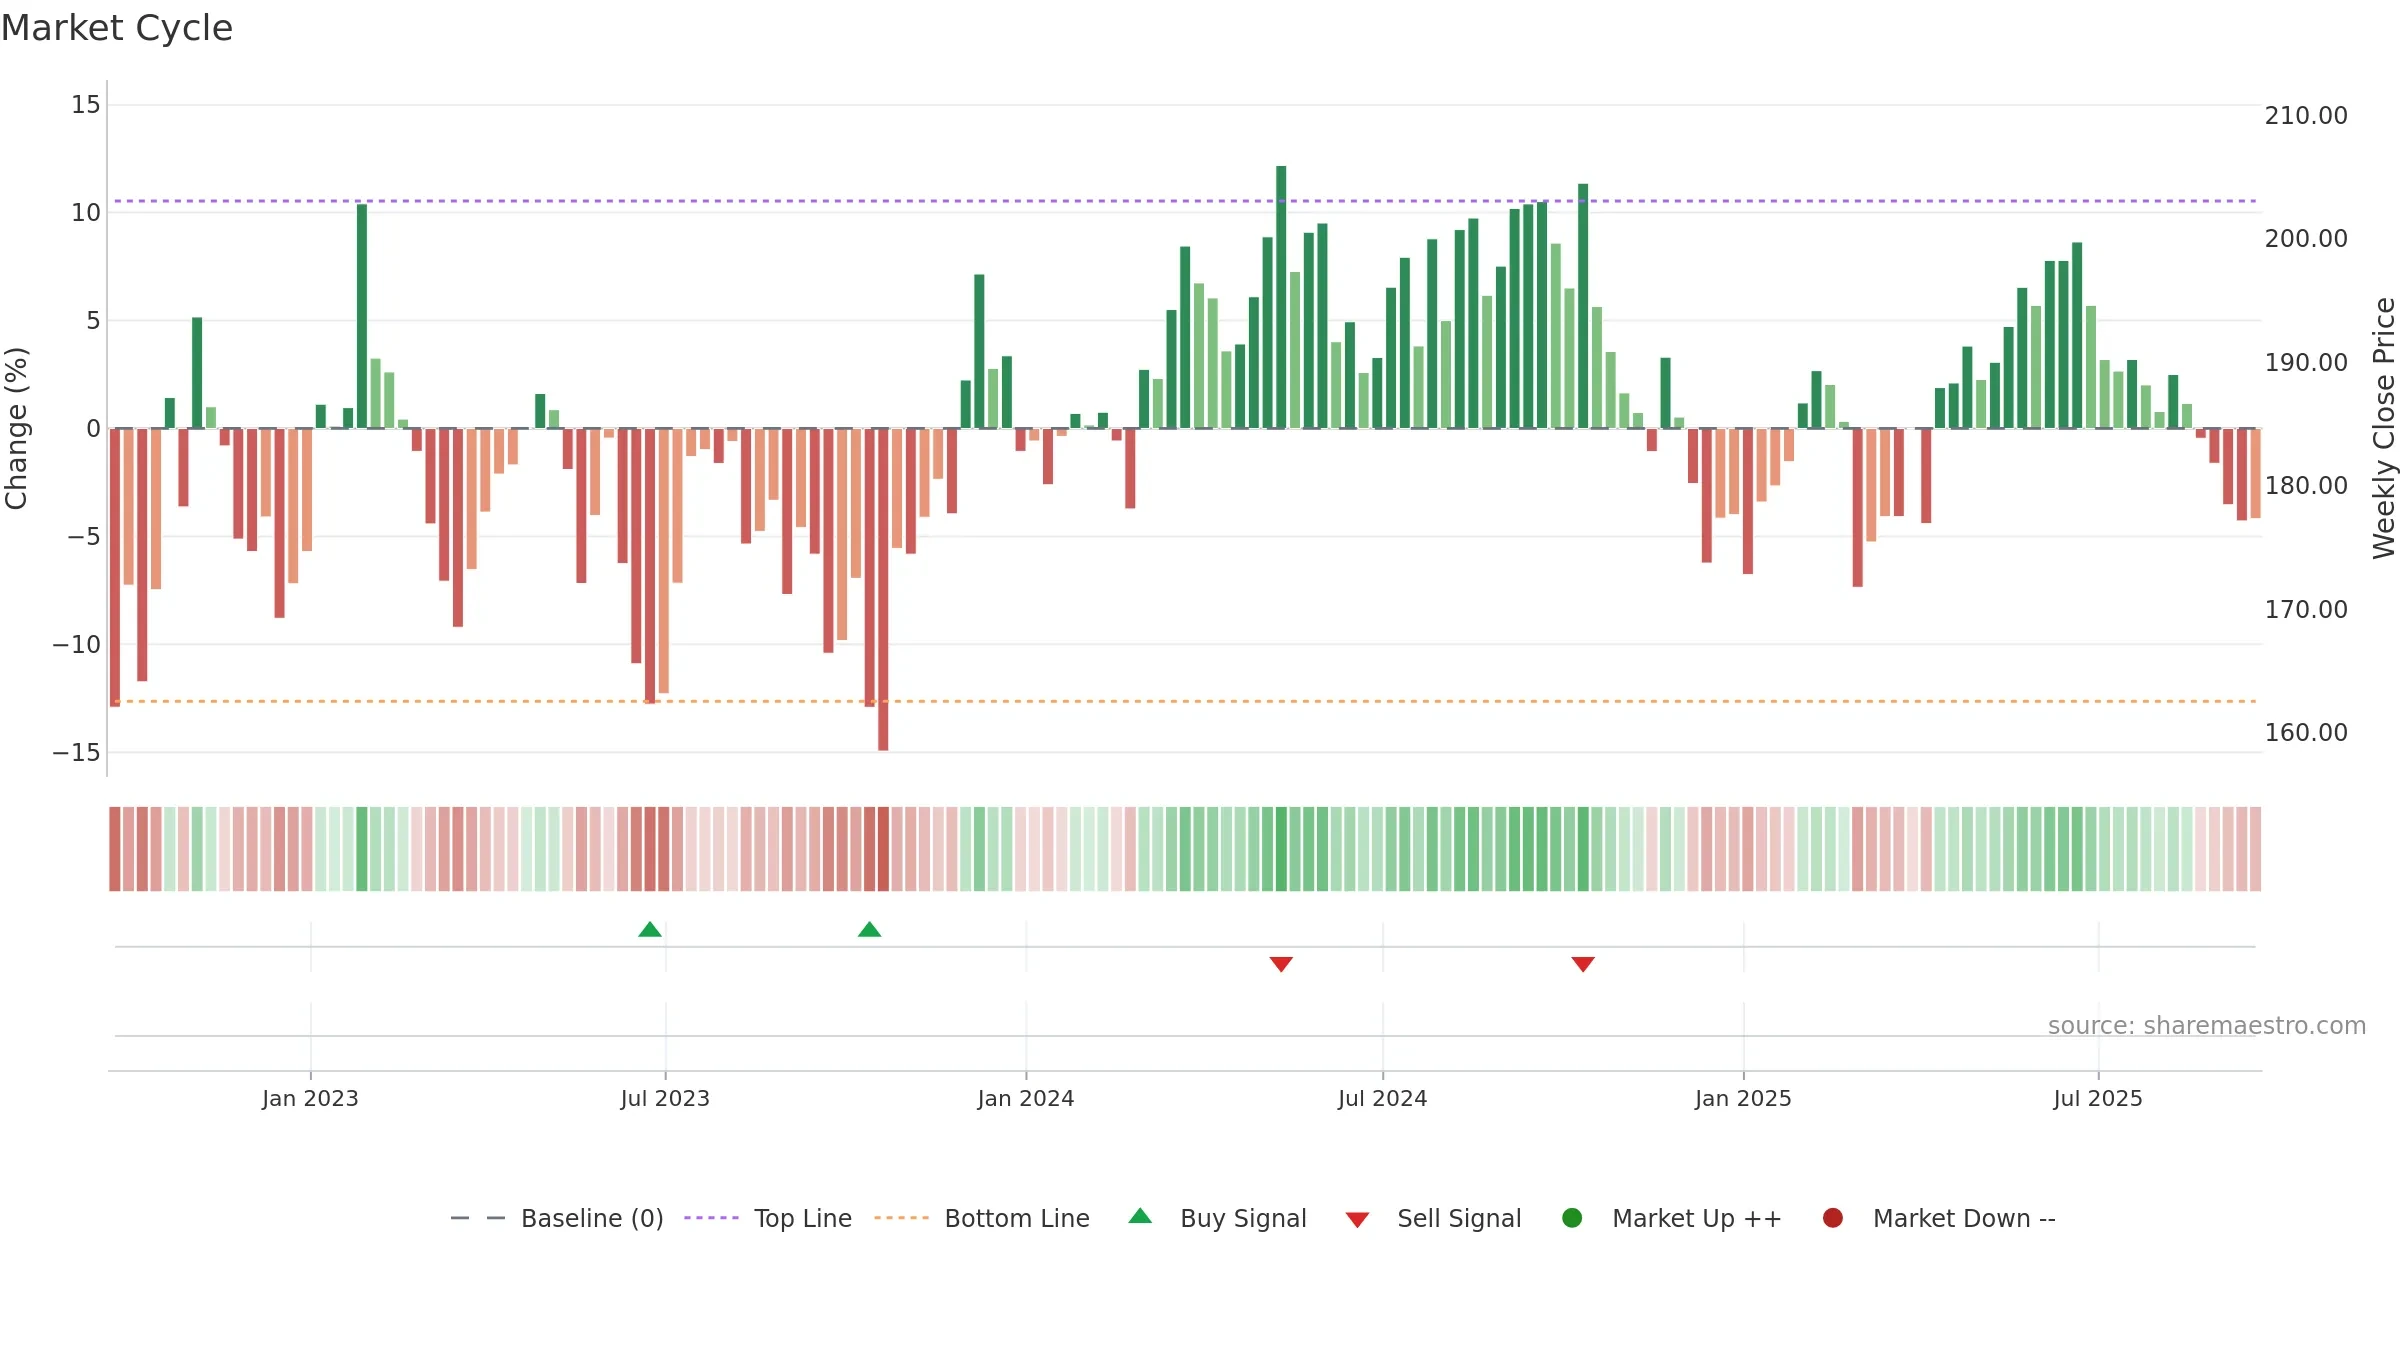
Task: Toggle the Market Up ++ legend entry
Action: coord(1671,1218)
